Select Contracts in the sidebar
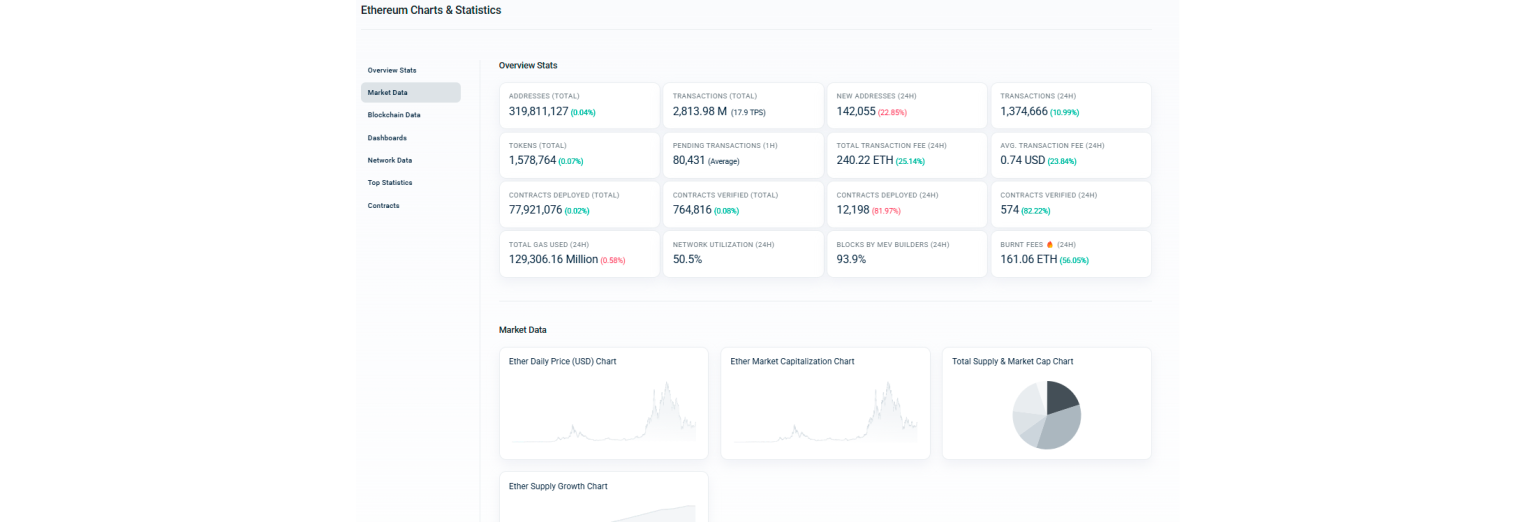This screenshot has width=1536, height=522. [x=383, y=205]
